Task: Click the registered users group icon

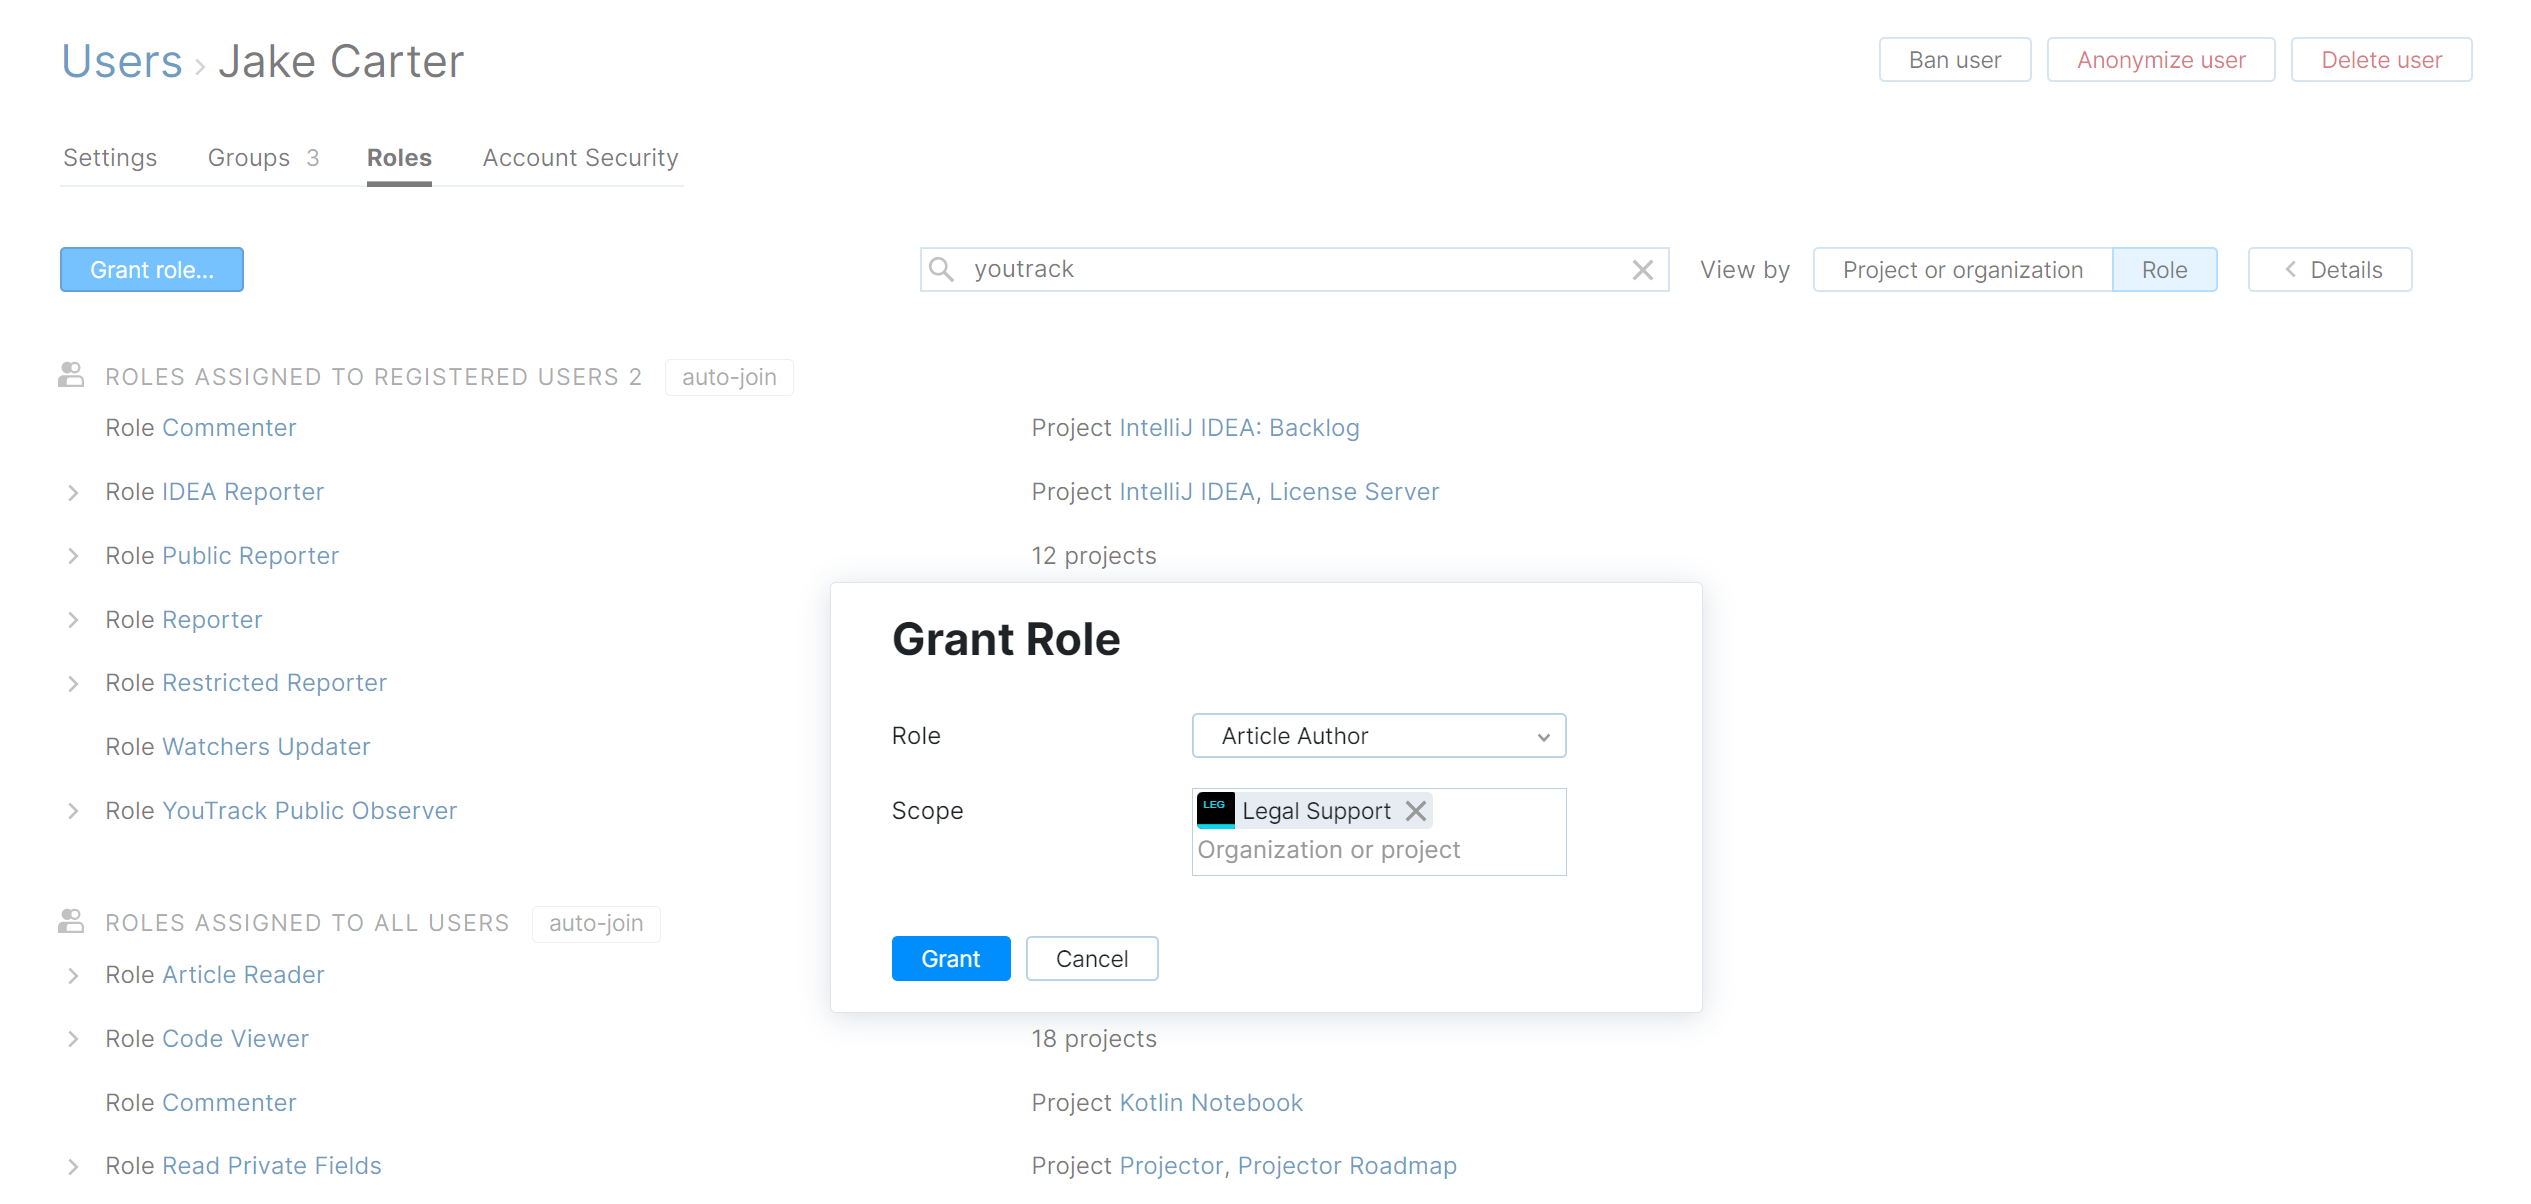Action: [71, 376]
